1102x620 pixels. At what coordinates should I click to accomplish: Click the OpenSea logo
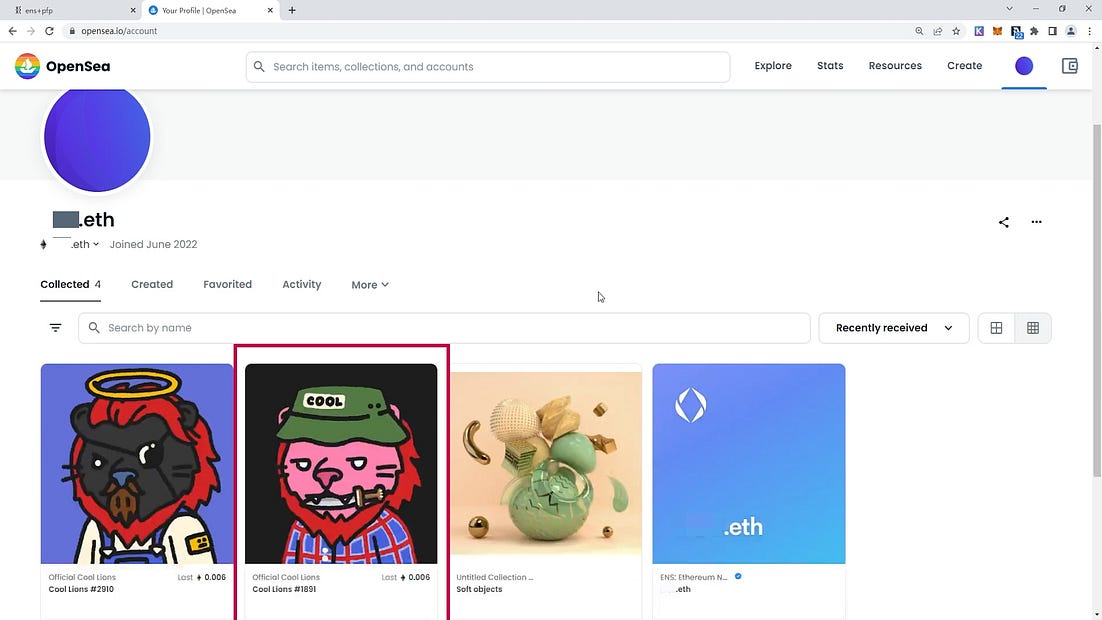(63, 66)
